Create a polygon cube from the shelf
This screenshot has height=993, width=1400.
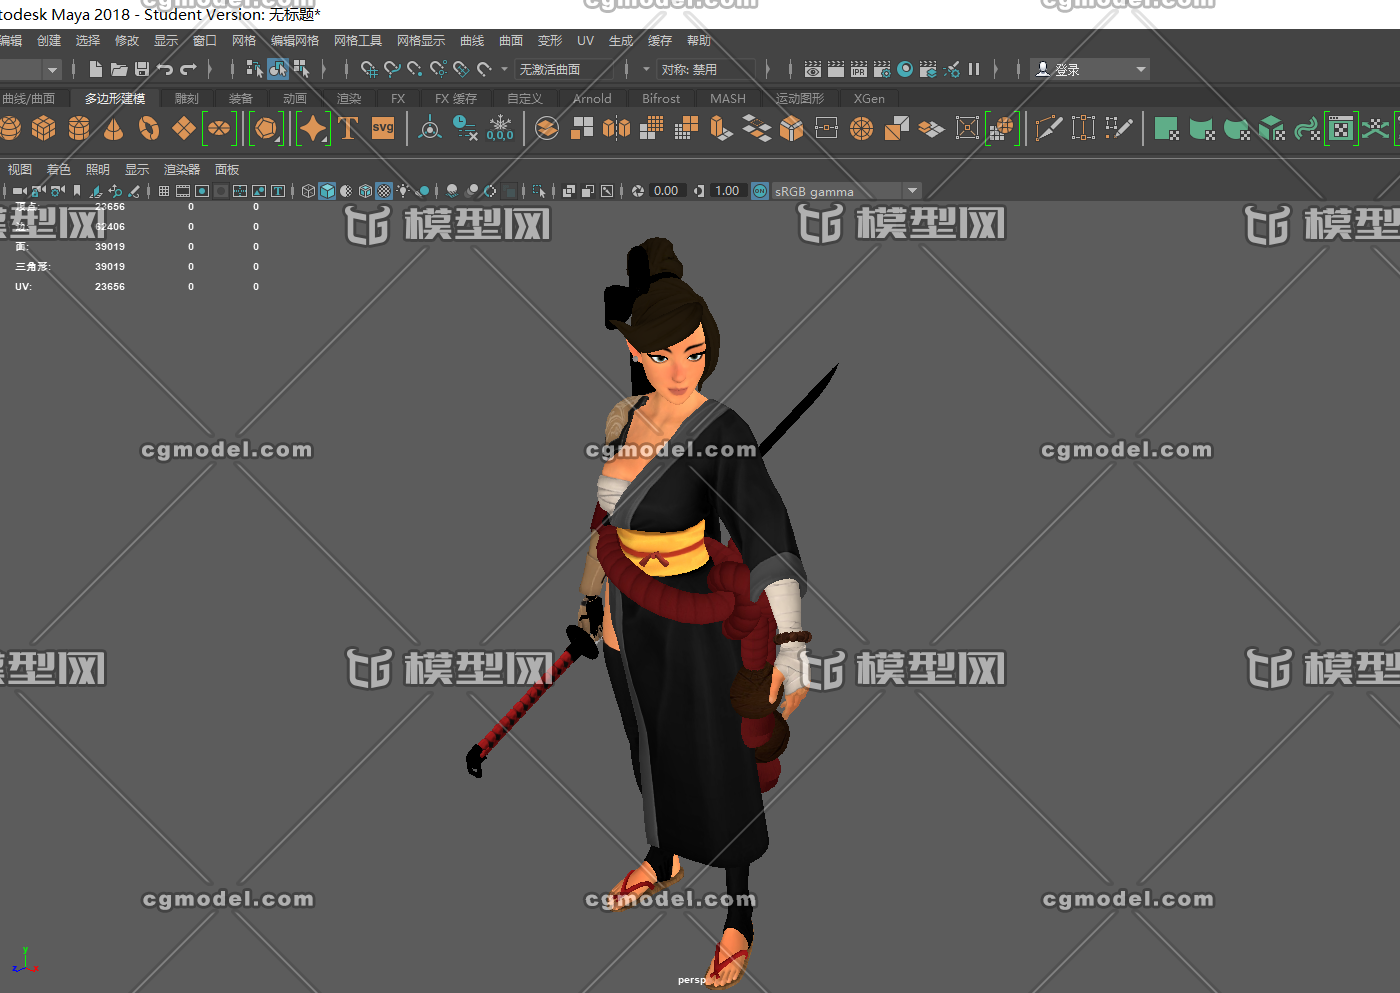click(x=44, y=128)
